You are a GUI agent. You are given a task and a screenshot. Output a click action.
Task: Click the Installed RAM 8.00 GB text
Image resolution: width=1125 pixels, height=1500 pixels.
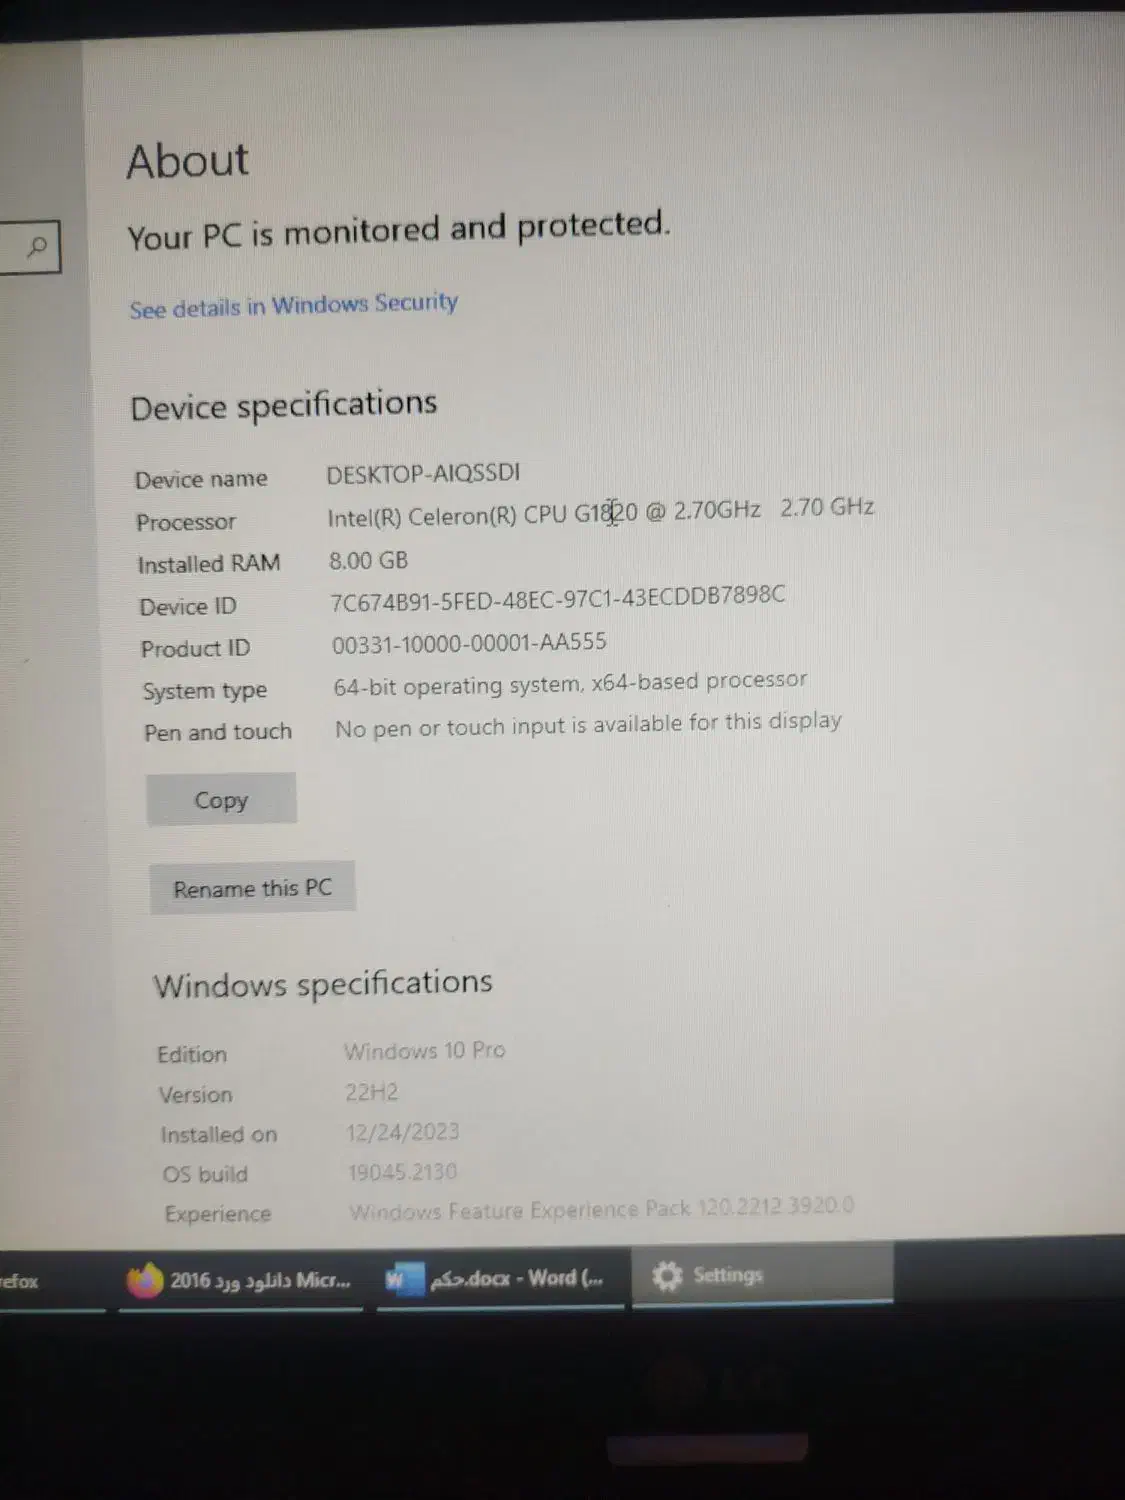pyautogui.click(x=368, y=560)
